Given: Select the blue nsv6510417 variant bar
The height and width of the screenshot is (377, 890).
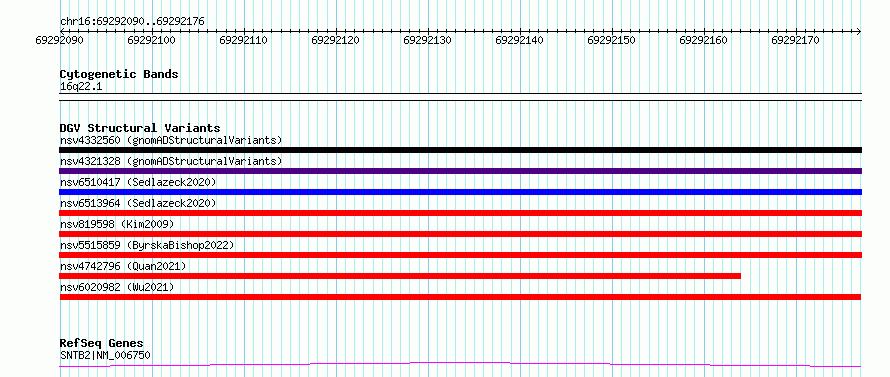Looking at the screenshot, I should (460, 192).
